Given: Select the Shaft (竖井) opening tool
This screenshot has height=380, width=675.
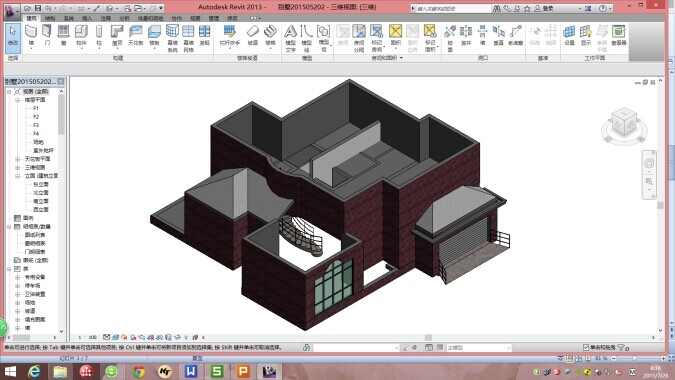Looking at the screenshot, I should pyautogui.click(x=466, y=35).
